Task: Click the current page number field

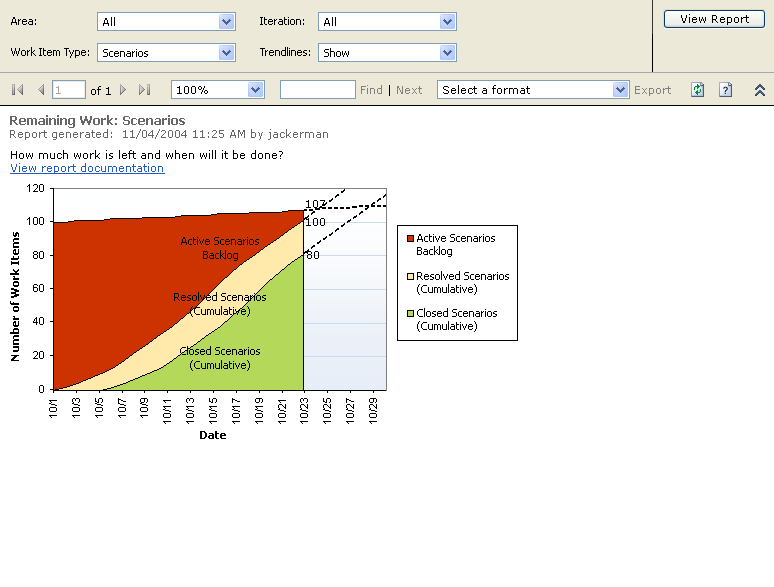Action: pyautogui.click(x=69, y=90)
